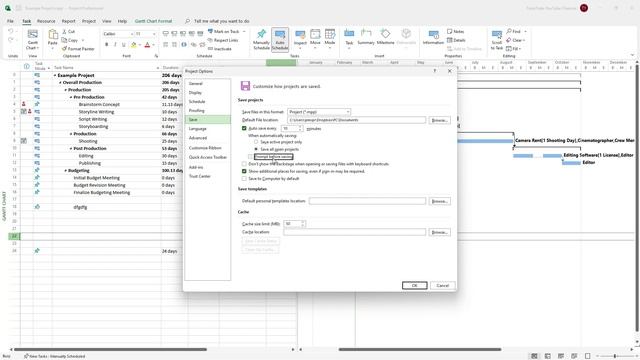Open the File menu
This screenshot has height=360, width=640.
pos(10,21)
